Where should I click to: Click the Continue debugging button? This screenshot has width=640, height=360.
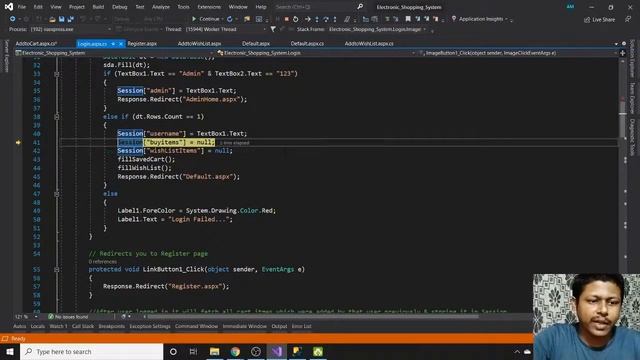pyautogui.click(x=206, y=19)
